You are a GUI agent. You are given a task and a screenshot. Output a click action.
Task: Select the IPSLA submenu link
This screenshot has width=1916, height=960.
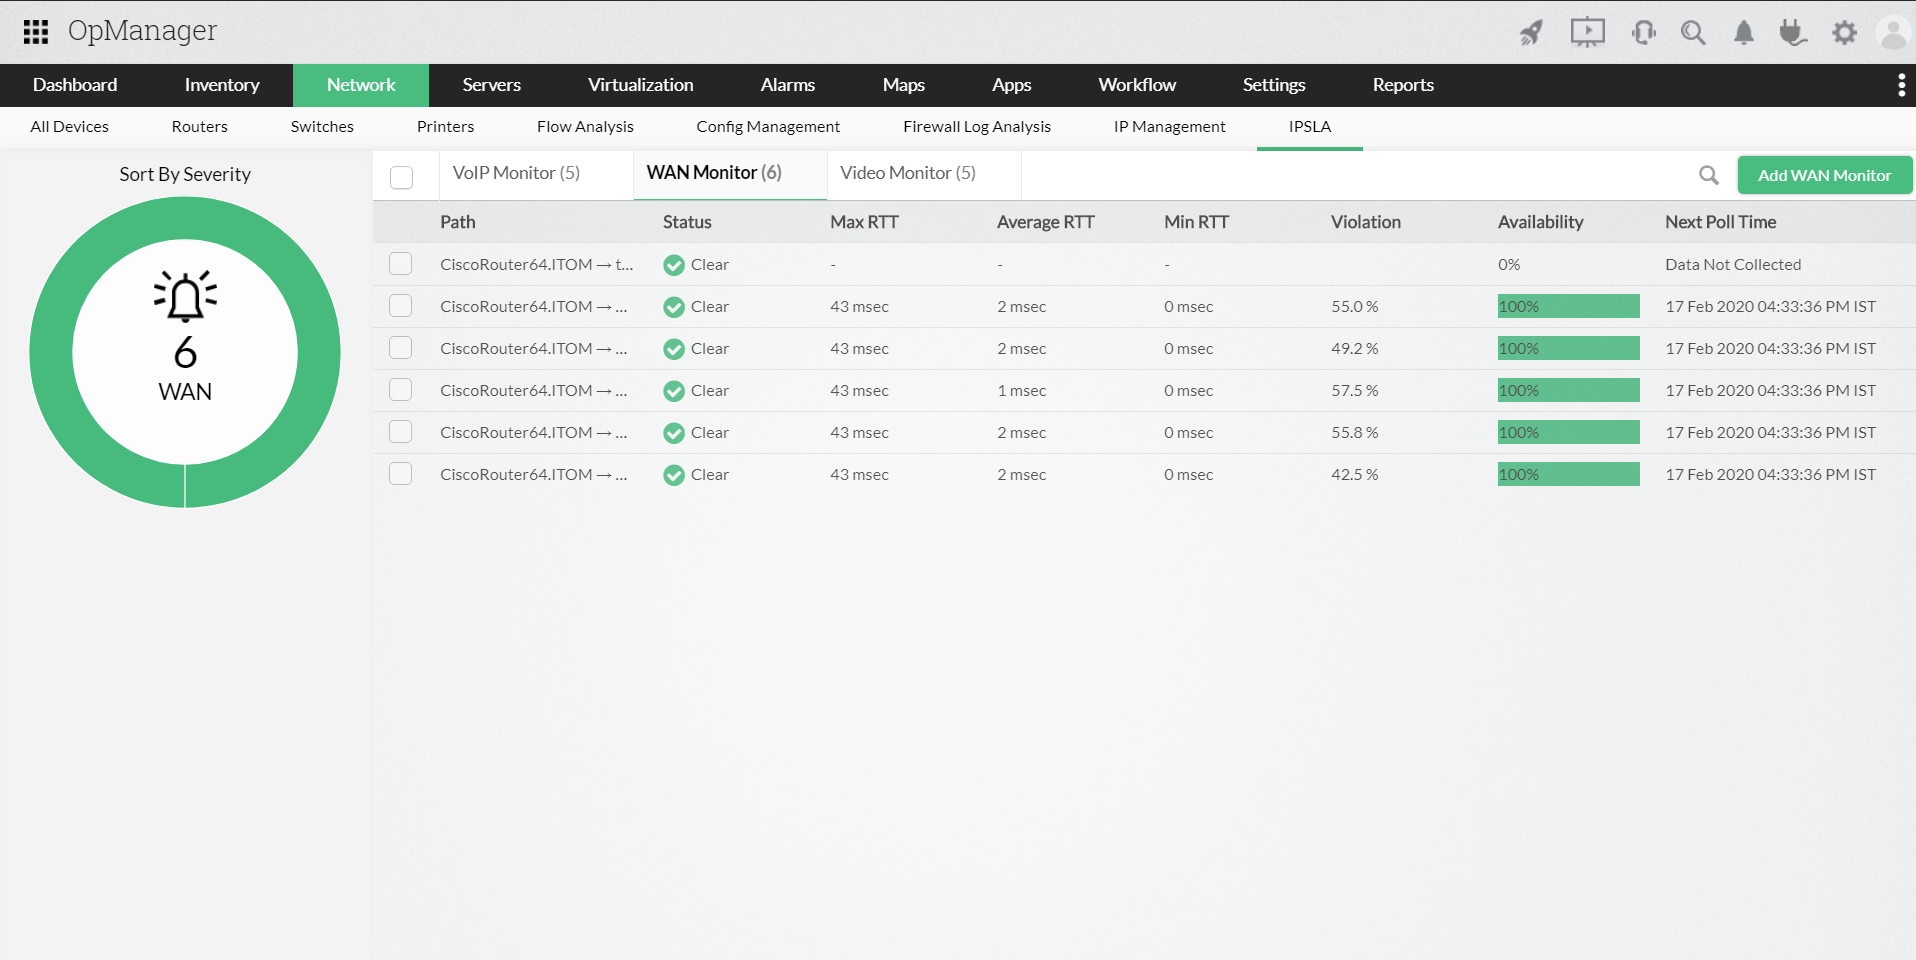point(1310,127)
